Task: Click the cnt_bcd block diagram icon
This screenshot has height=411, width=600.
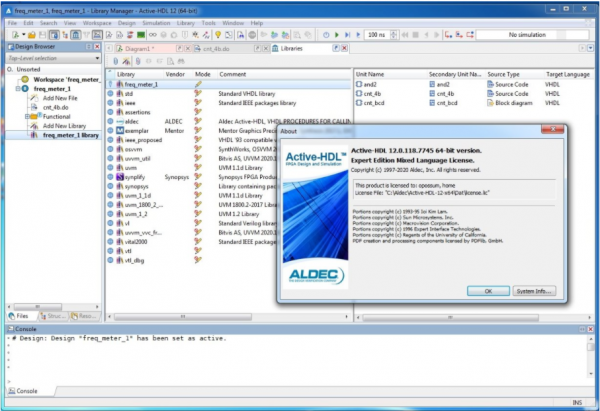Action: (x=359, y=103)
